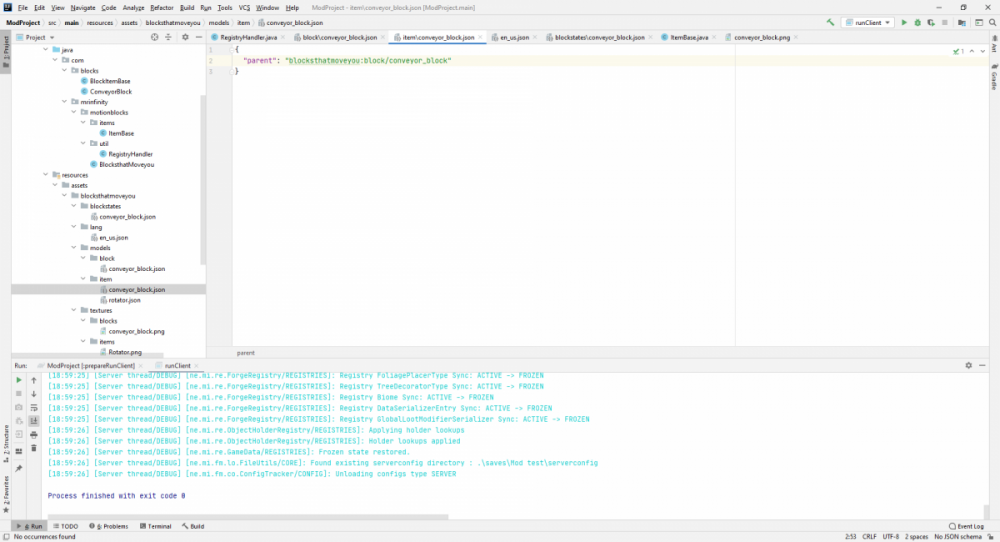This screenshot has height=542, width=1000.
Task: Switch to en_us.json editor tab
Action: 514,37
